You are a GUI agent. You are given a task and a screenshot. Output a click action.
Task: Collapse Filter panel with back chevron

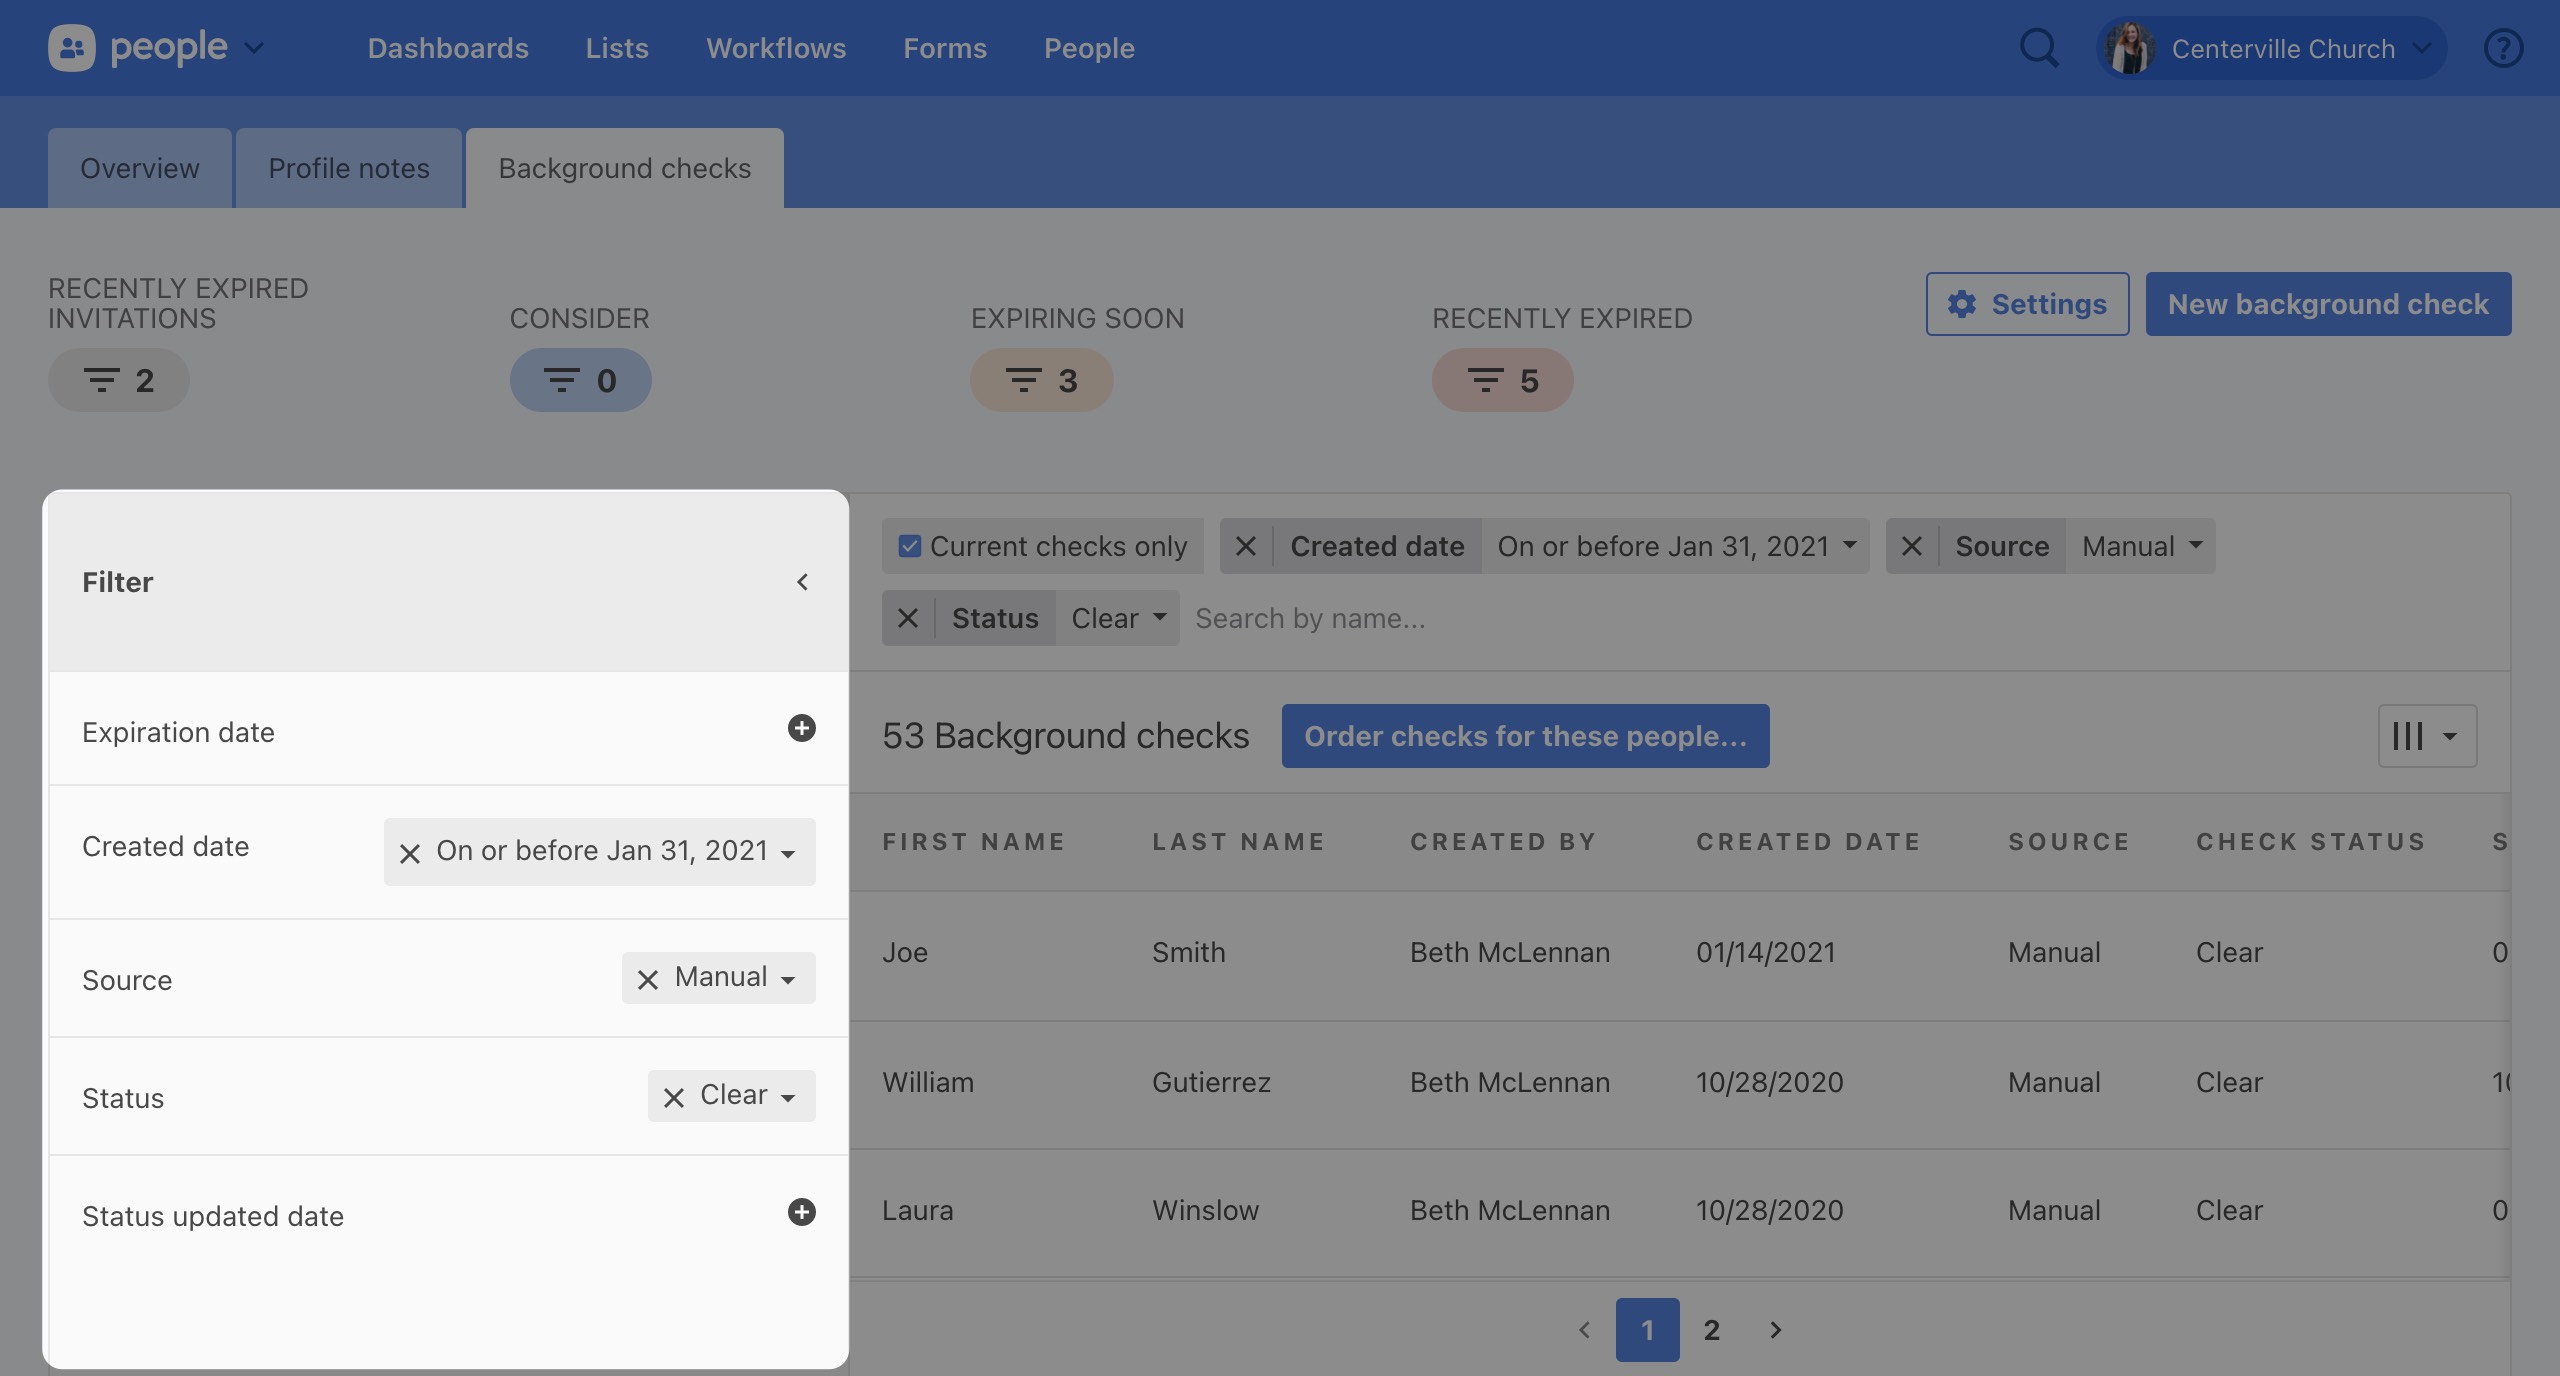(802, 582)
